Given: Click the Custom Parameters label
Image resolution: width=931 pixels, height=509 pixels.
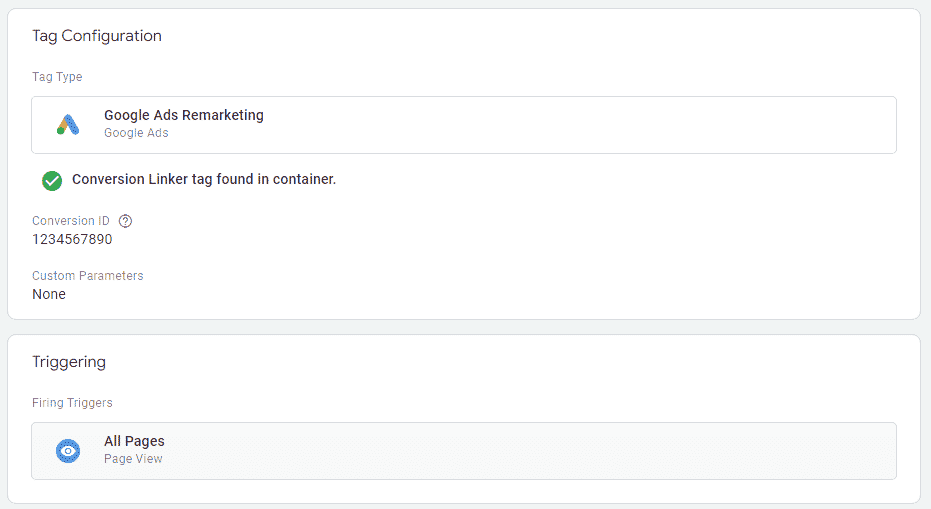Looking at the screenshot, I should click(x=87, y=276).
